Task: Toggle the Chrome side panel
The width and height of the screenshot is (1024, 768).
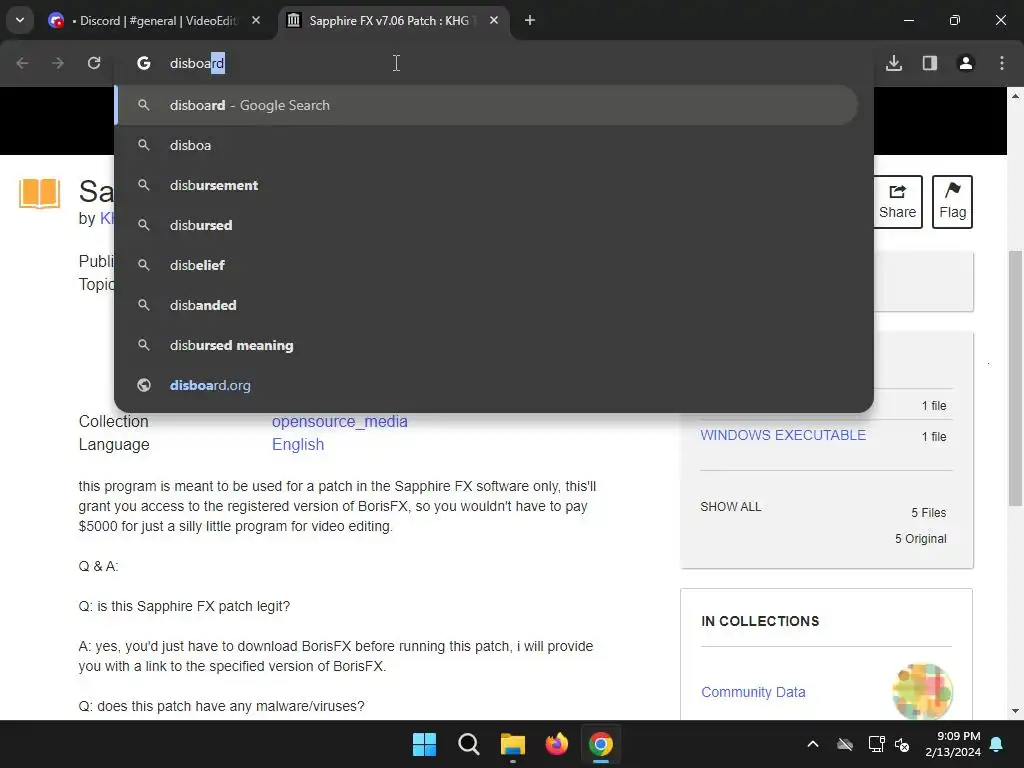Action: tap(930, 63)
